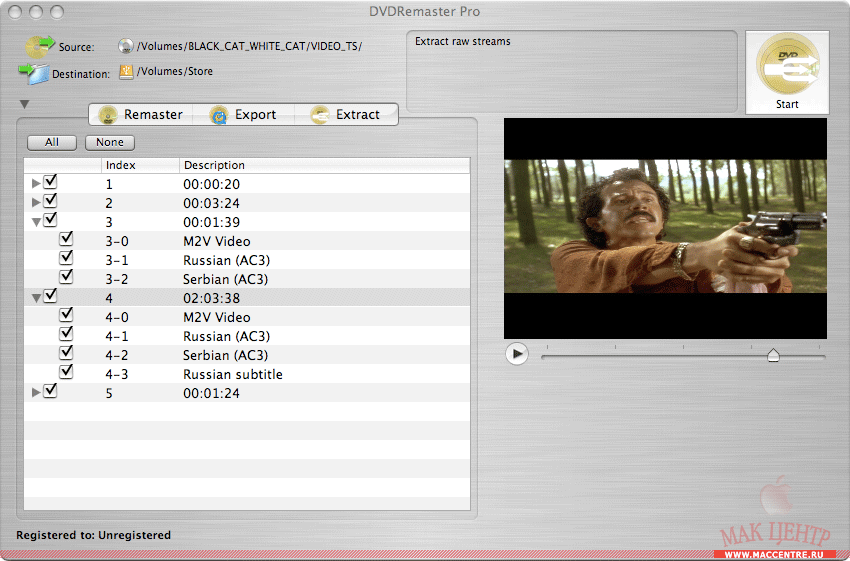This screenshot has height=561, width=850.
Task: Expand title 5 row
Action: (x=36, y=392)
